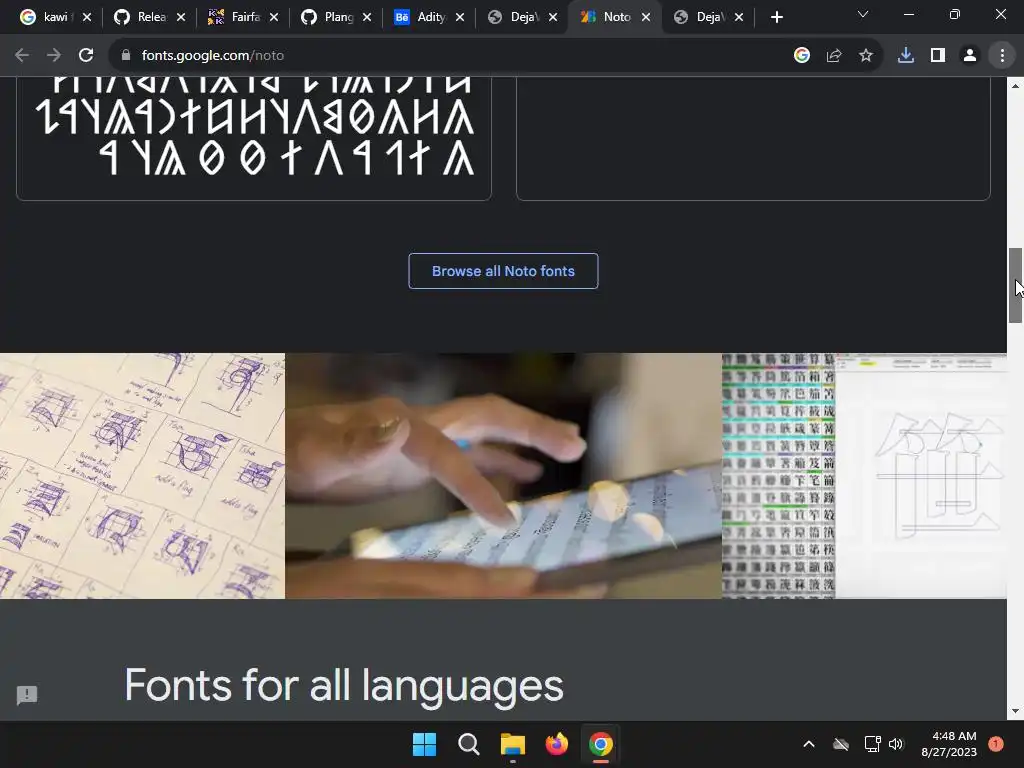Viewport: 1024px width, 768px height.
Task: Show hidden system tray icons
Action: pyautogui.click(x=808, y=744)
